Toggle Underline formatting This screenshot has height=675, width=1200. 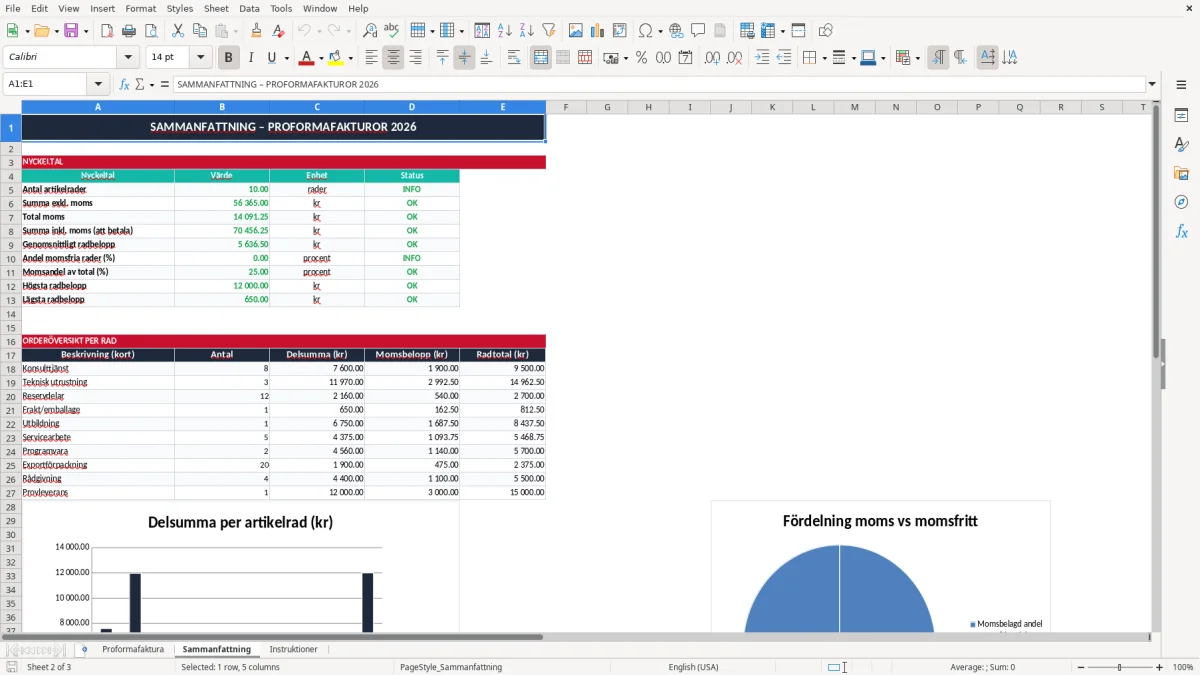tap(272, 58)
